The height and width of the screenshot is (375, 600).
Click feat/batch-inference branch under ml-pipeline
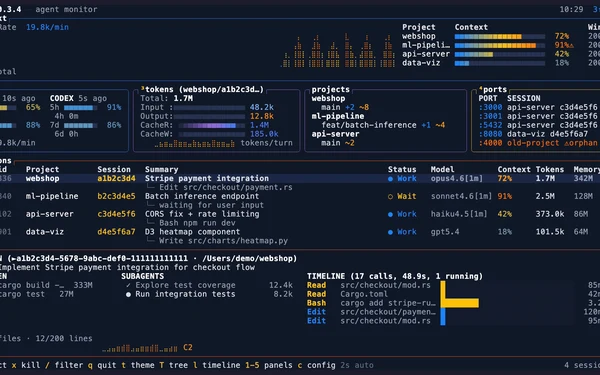(x=383, y=125)
